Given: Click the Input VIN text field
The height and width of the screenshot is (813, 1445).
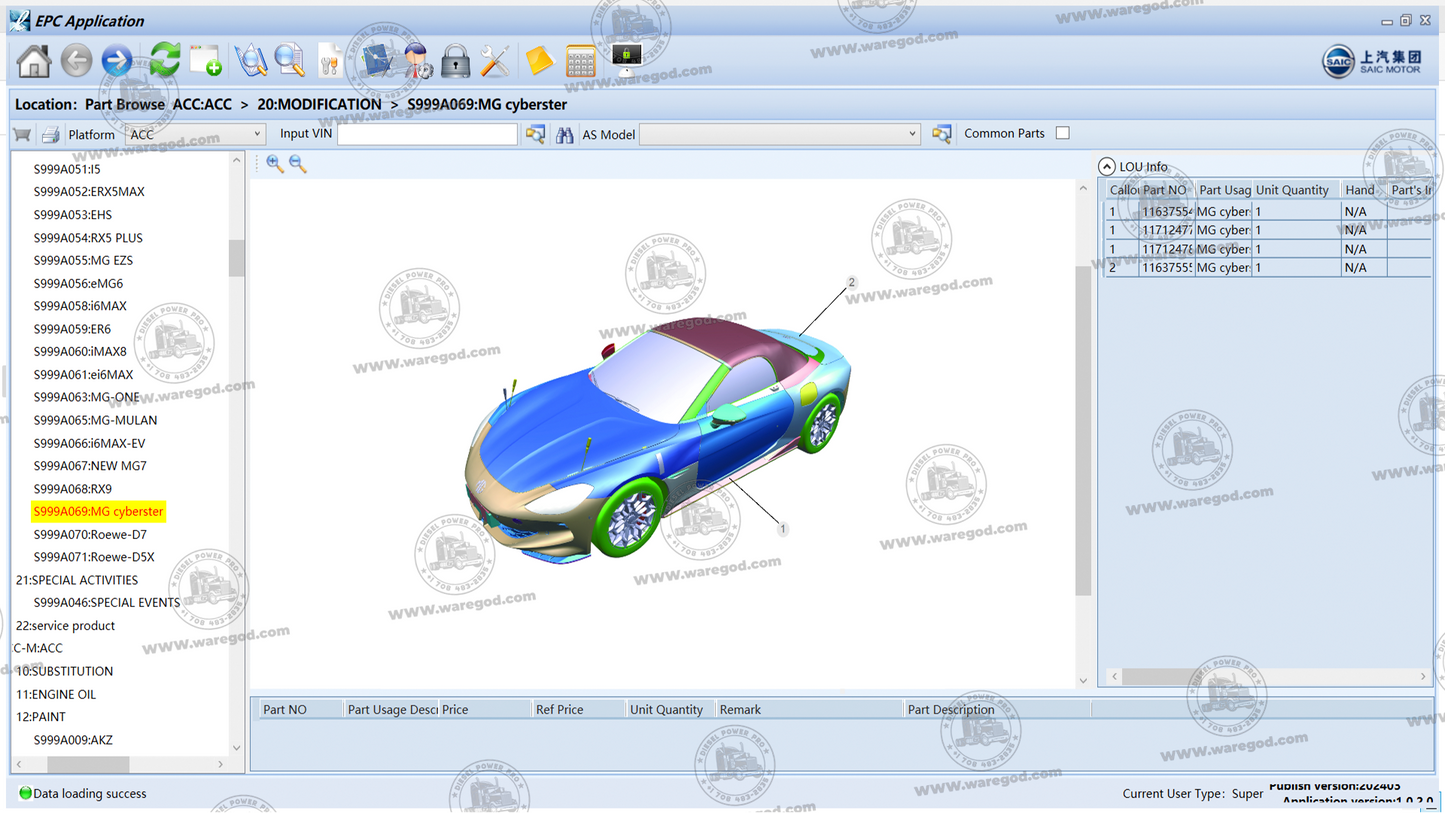Looking at the screenshot, I should [x=427, y=134].
